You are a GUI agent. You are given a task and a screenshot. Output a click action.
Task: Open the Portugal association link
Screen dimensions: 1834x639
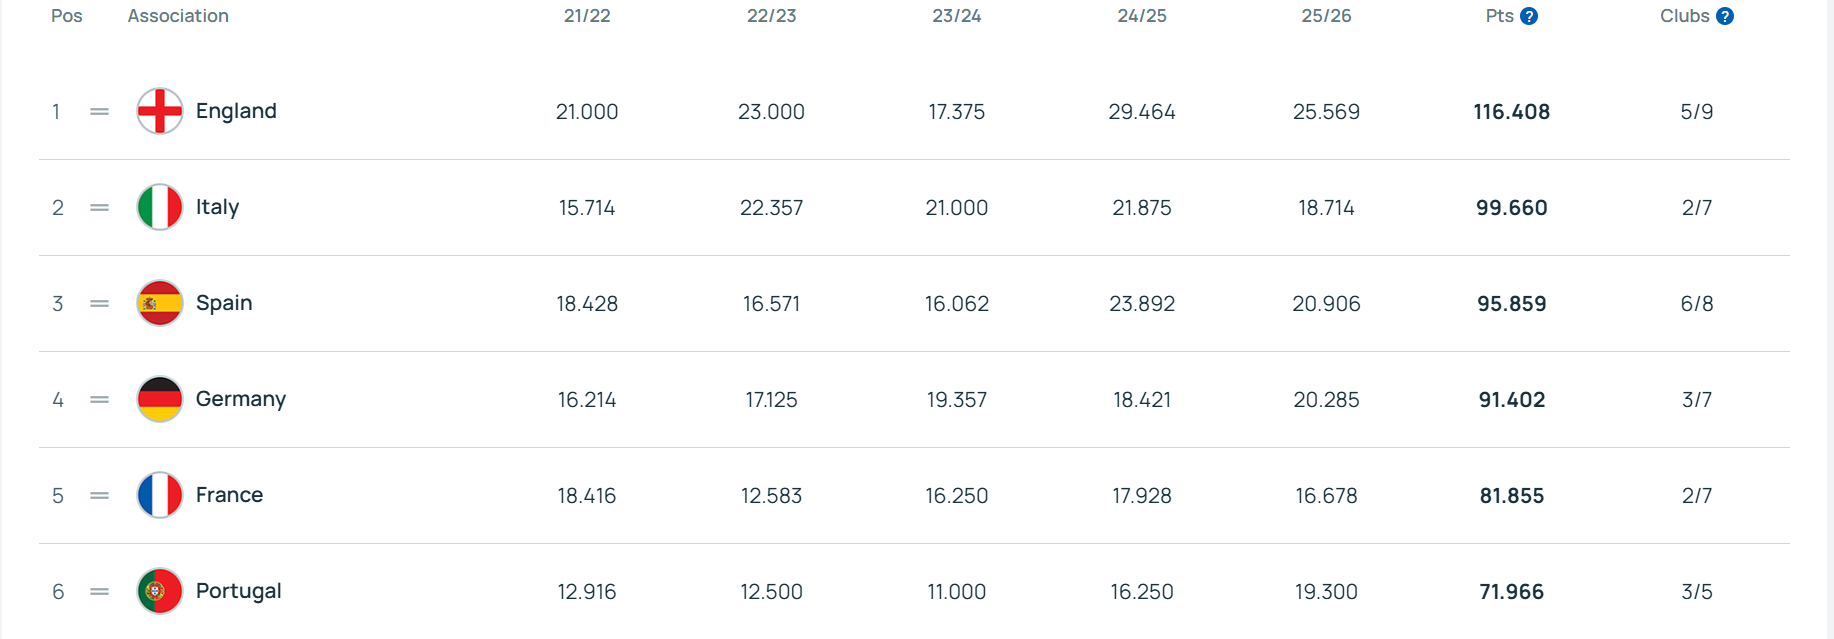click(x=238, y=591)
